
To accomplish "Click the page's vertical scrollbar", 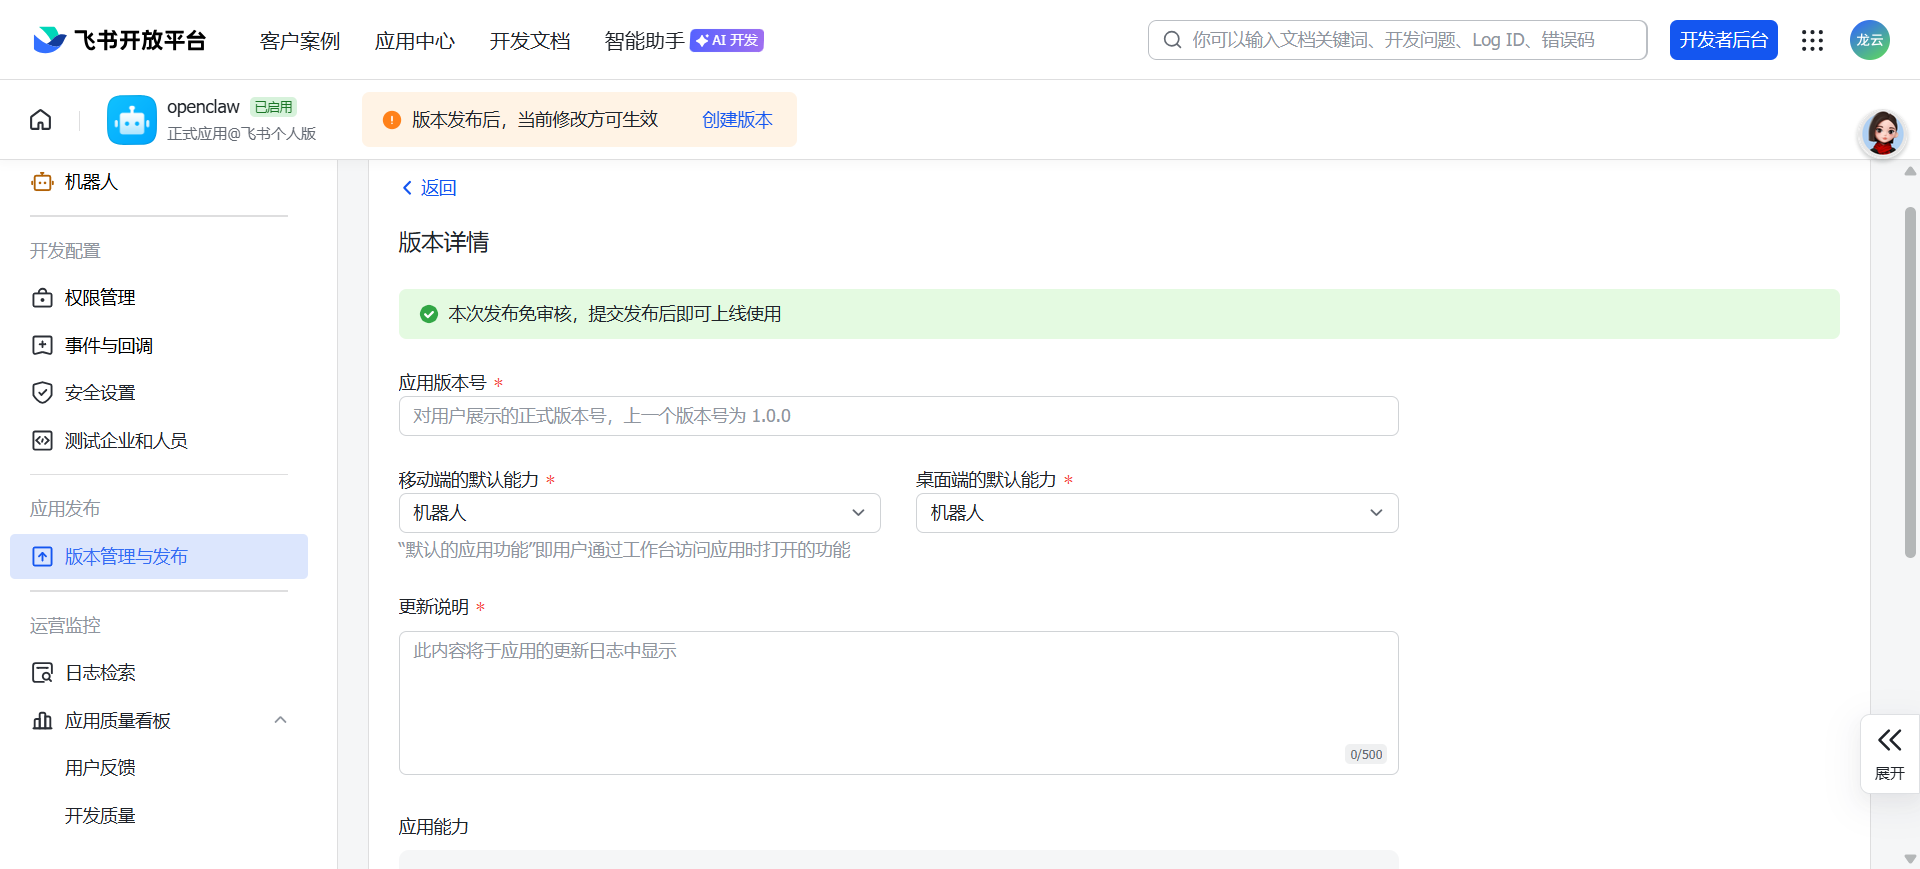I will coord(1909,380).
